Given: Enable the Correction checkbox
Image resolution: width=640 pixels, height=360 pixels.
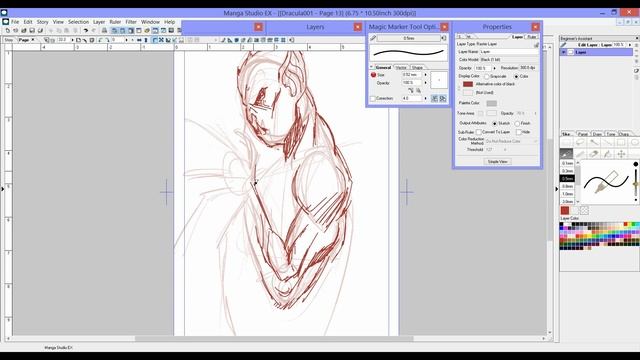Looking at the screenshot, I should click(373, 99).
